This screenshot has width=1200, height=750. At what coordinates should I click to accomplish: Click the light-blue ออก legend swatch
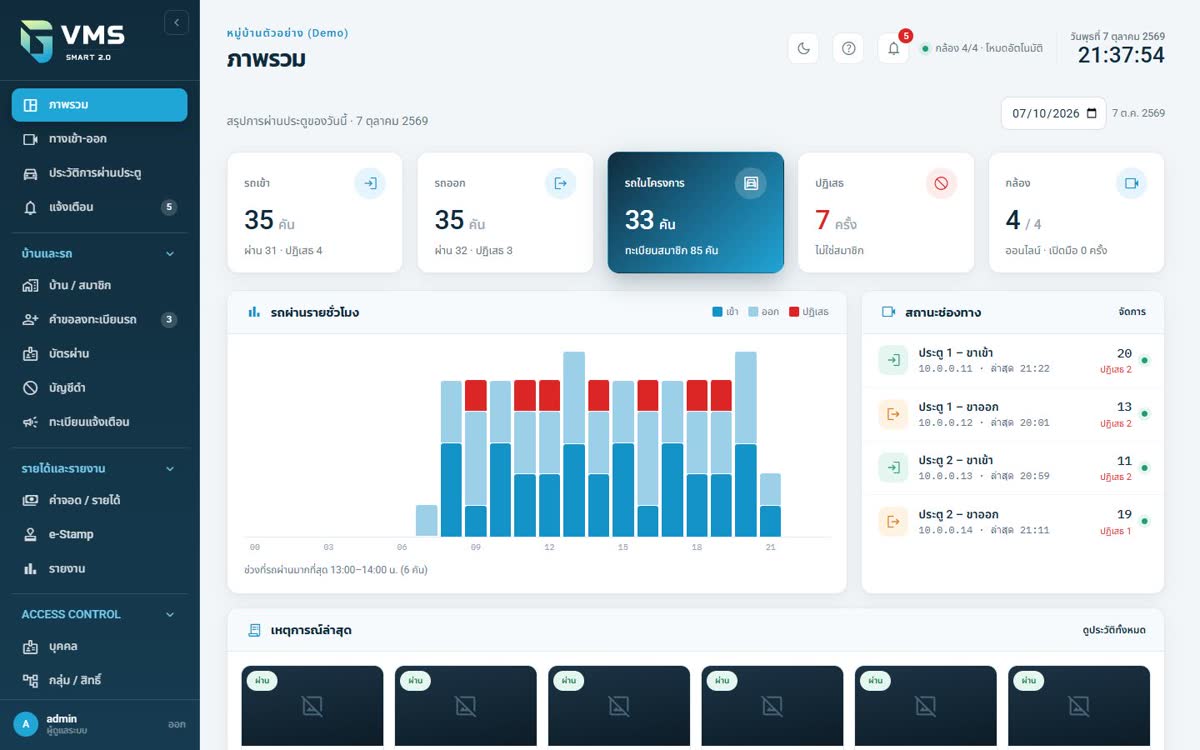[x=753, y=312]
